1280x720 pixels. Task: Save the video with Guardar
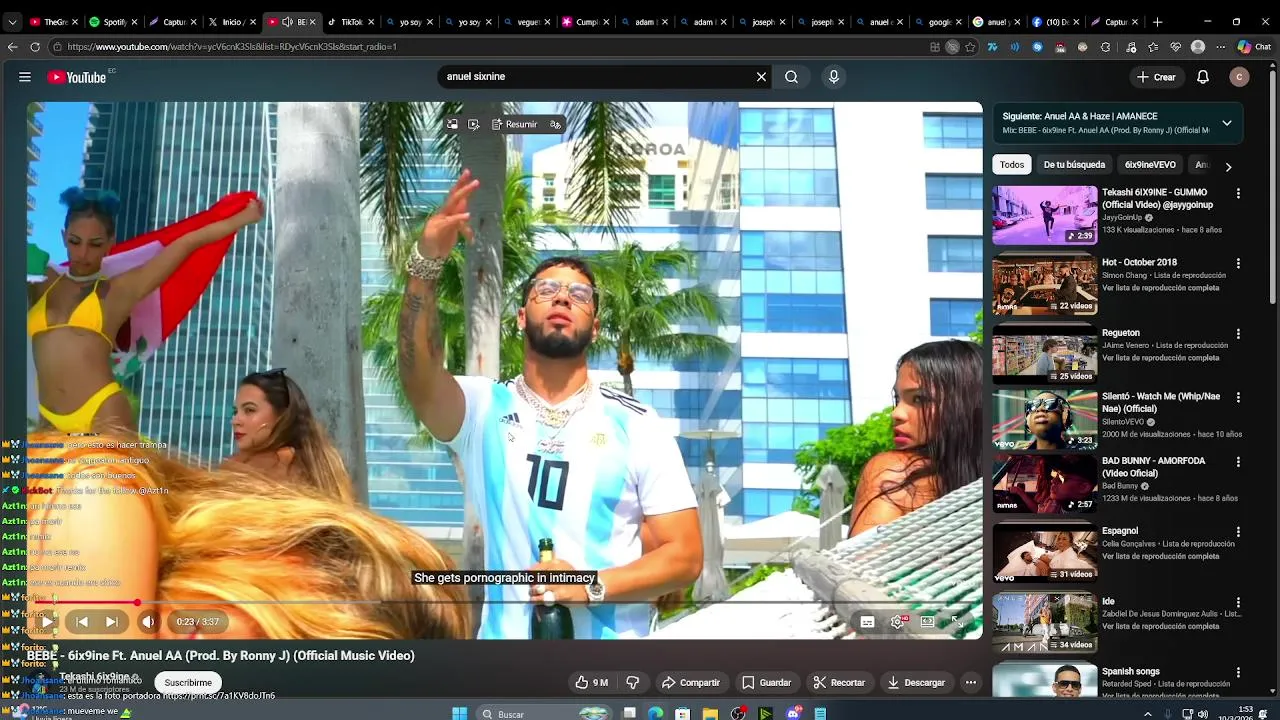pos(766,683)
